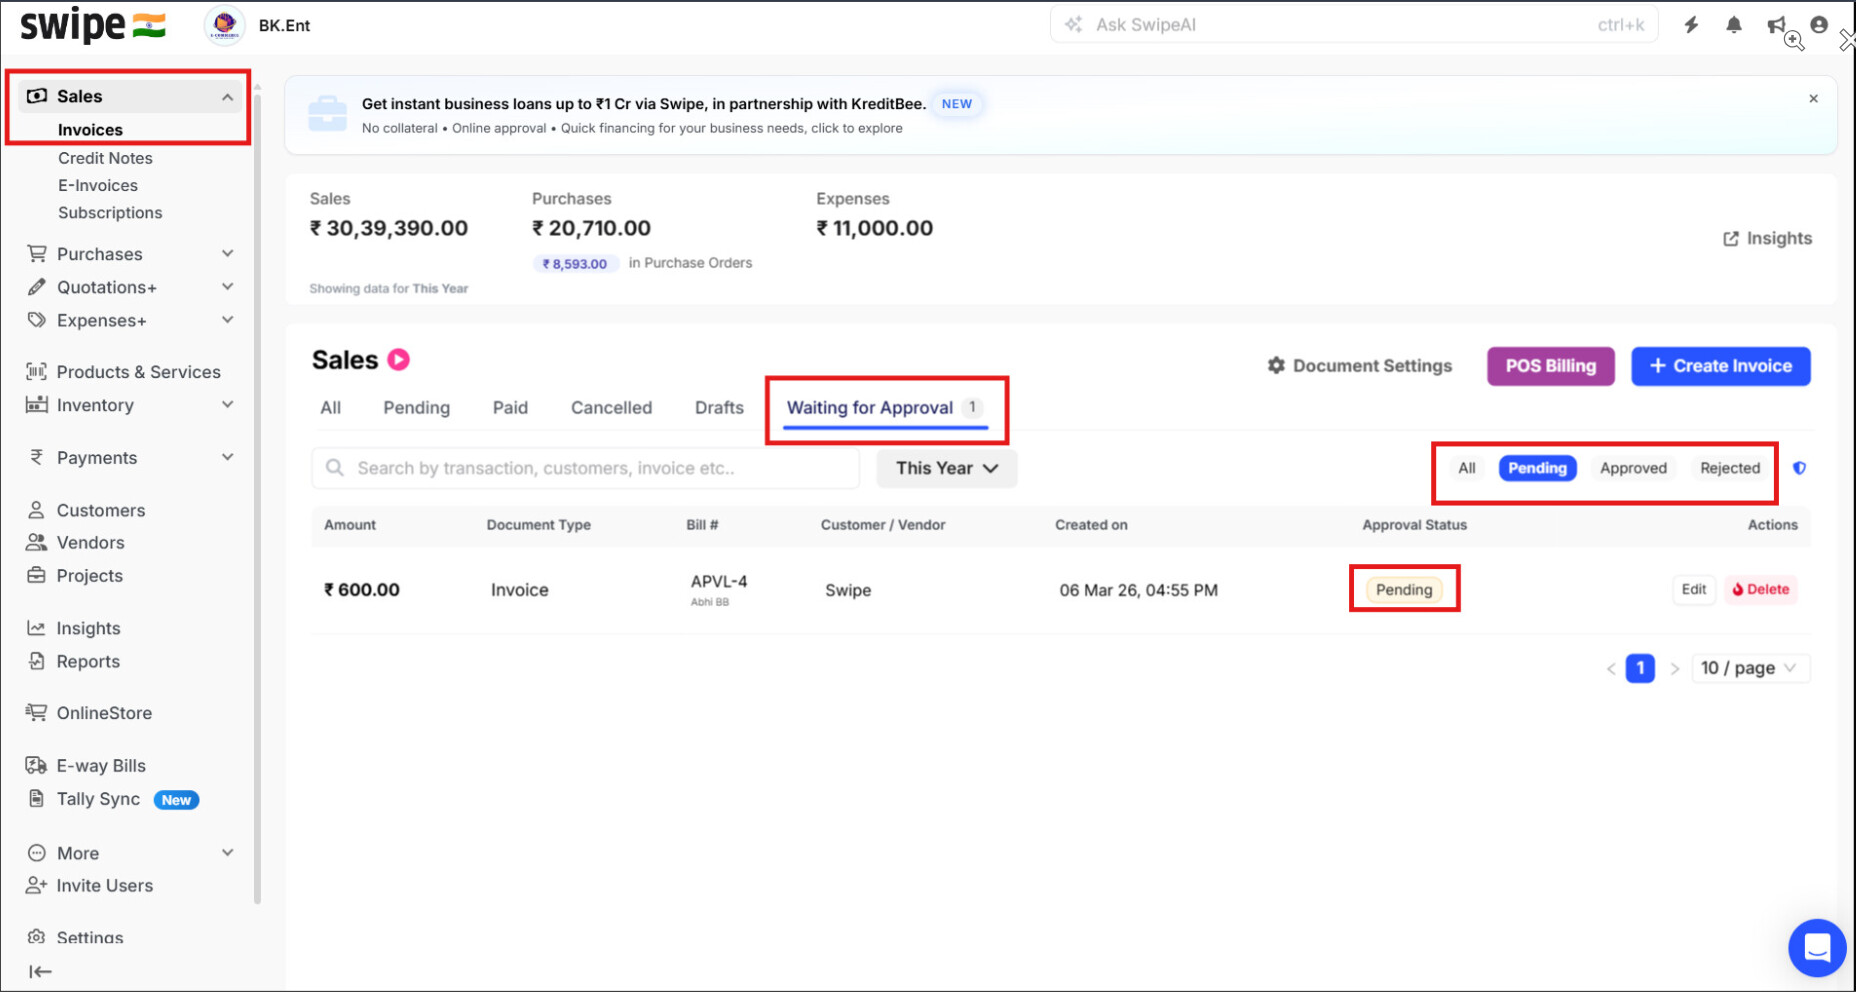This screenshot has width=1856, height=992.
Task: Select the All approval status filter
Action: pyautogui.click(x=1466, y=468)
